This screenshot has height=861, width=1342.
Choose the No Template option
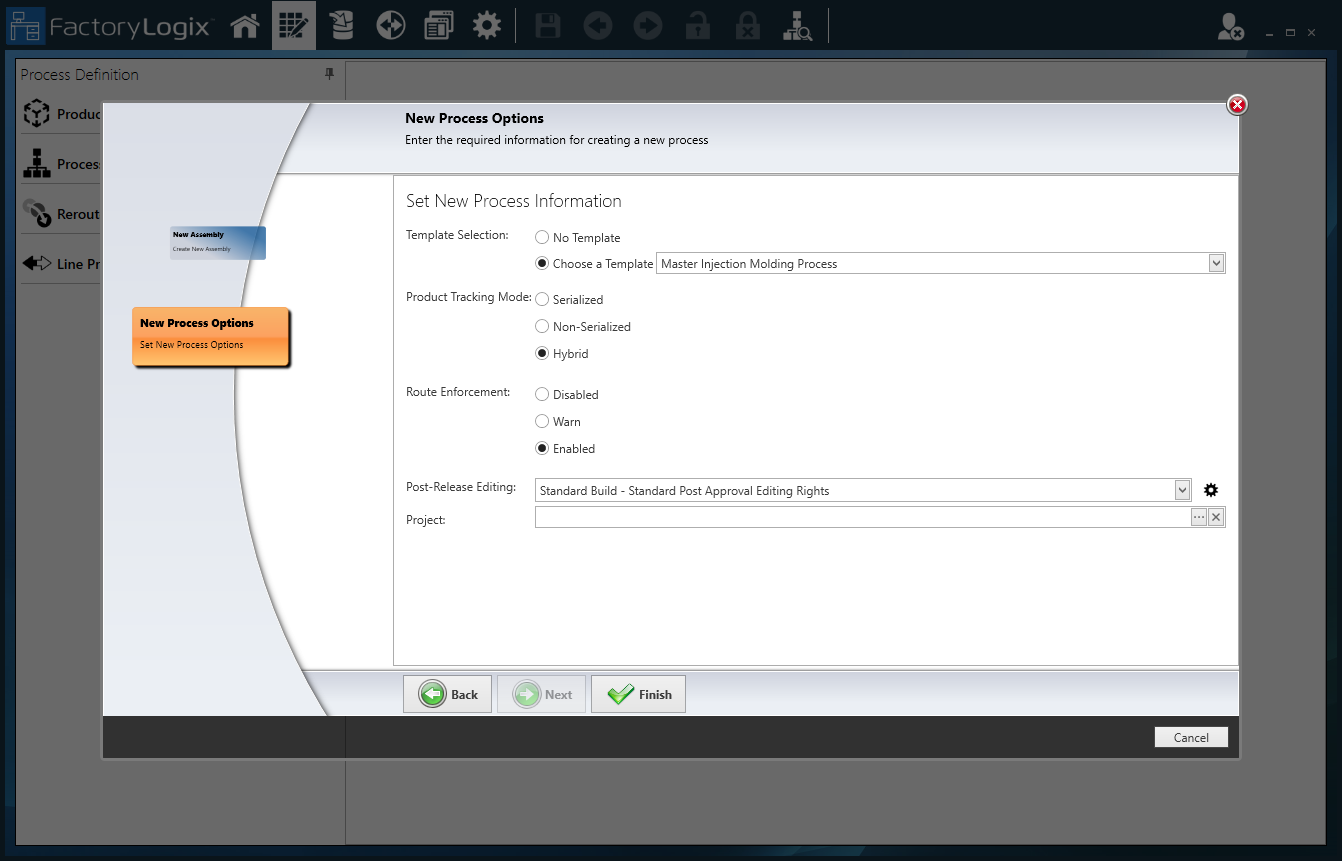(541, 237)
